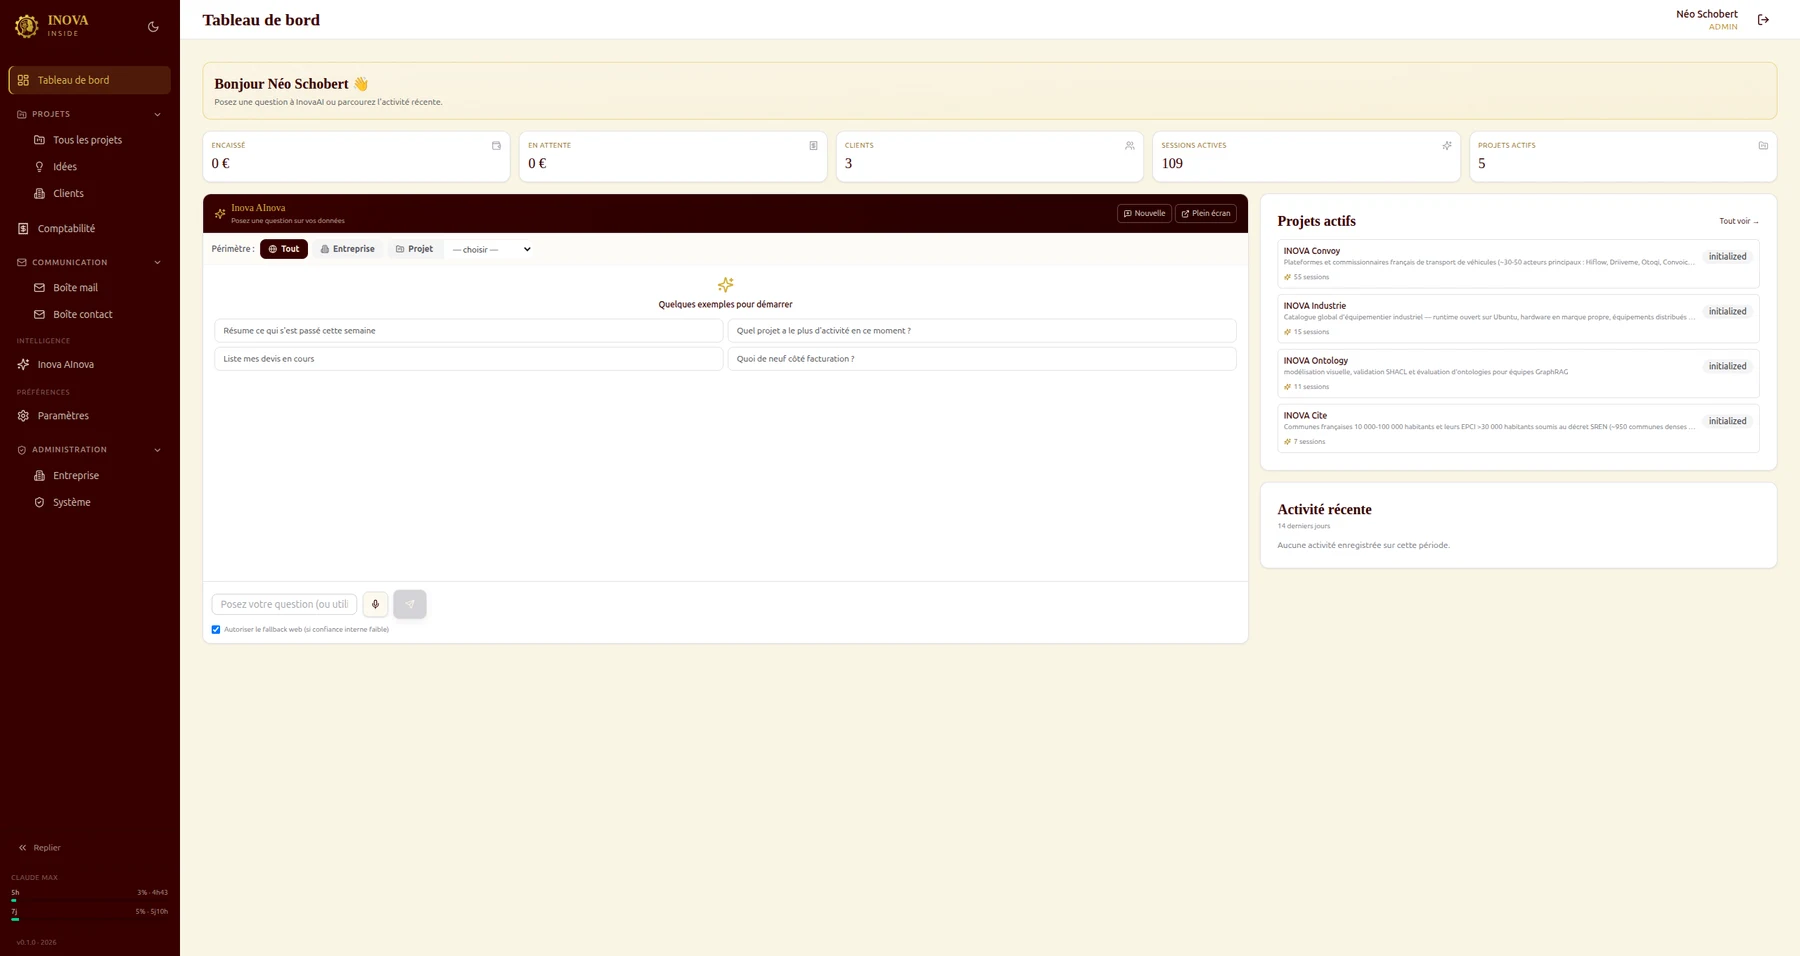Click the ledger icon next to Comptabilité

tap(23, 229)
